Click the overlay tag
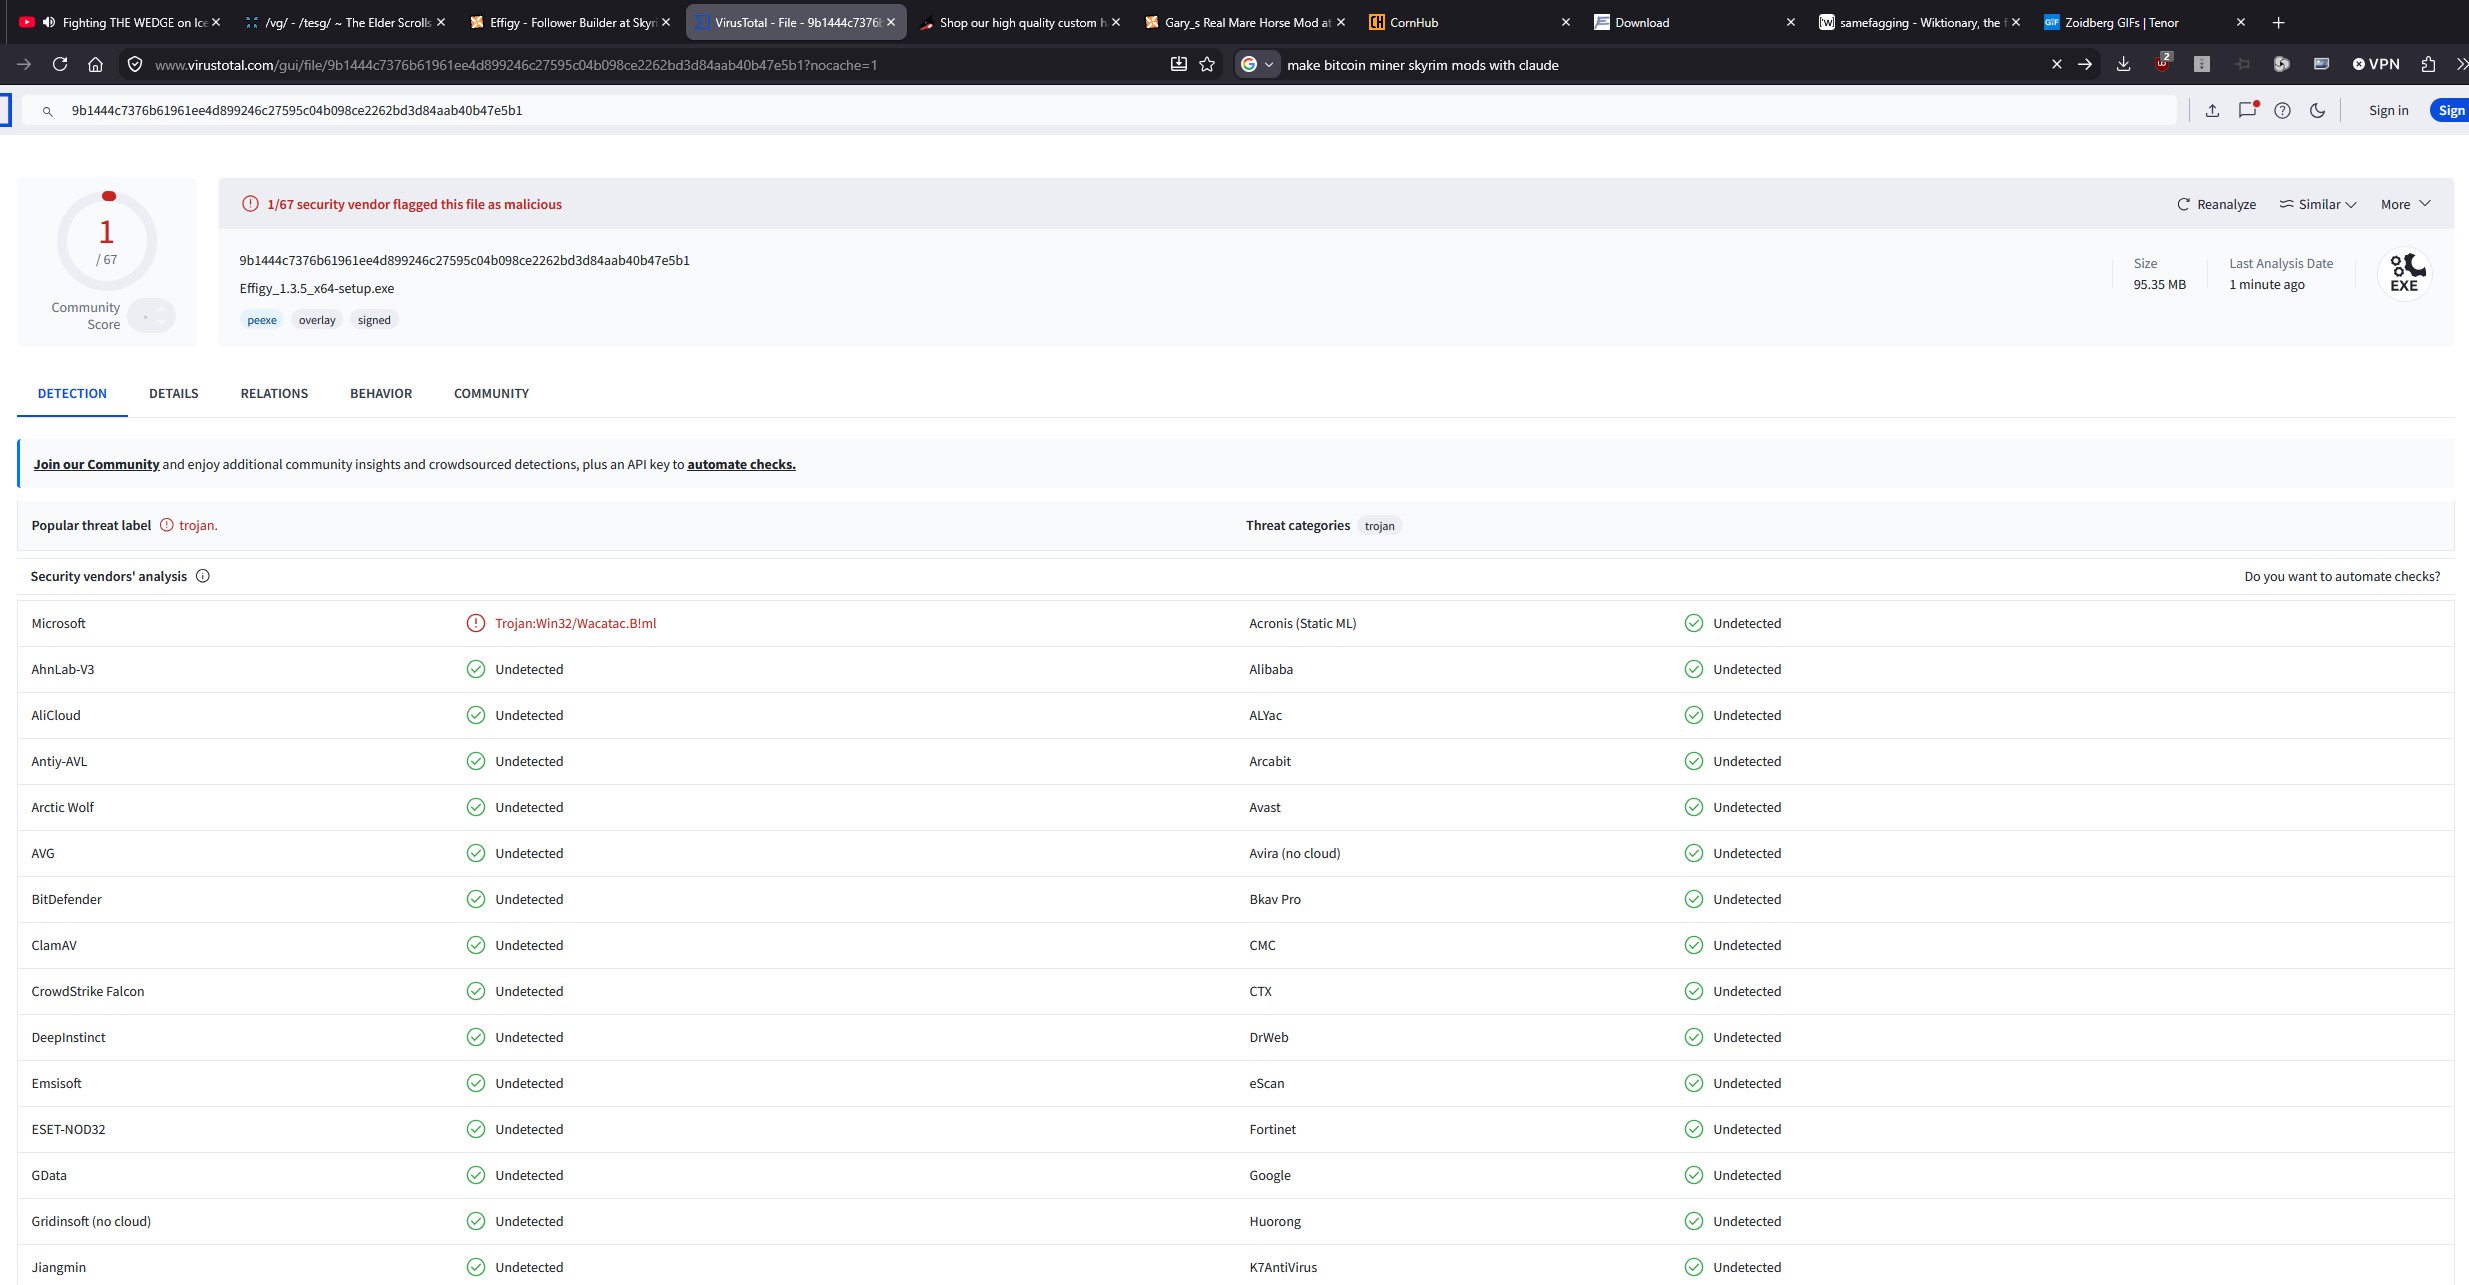Image resolution: width=2469 pixels, height=1285 pixels. coord(317,320)
